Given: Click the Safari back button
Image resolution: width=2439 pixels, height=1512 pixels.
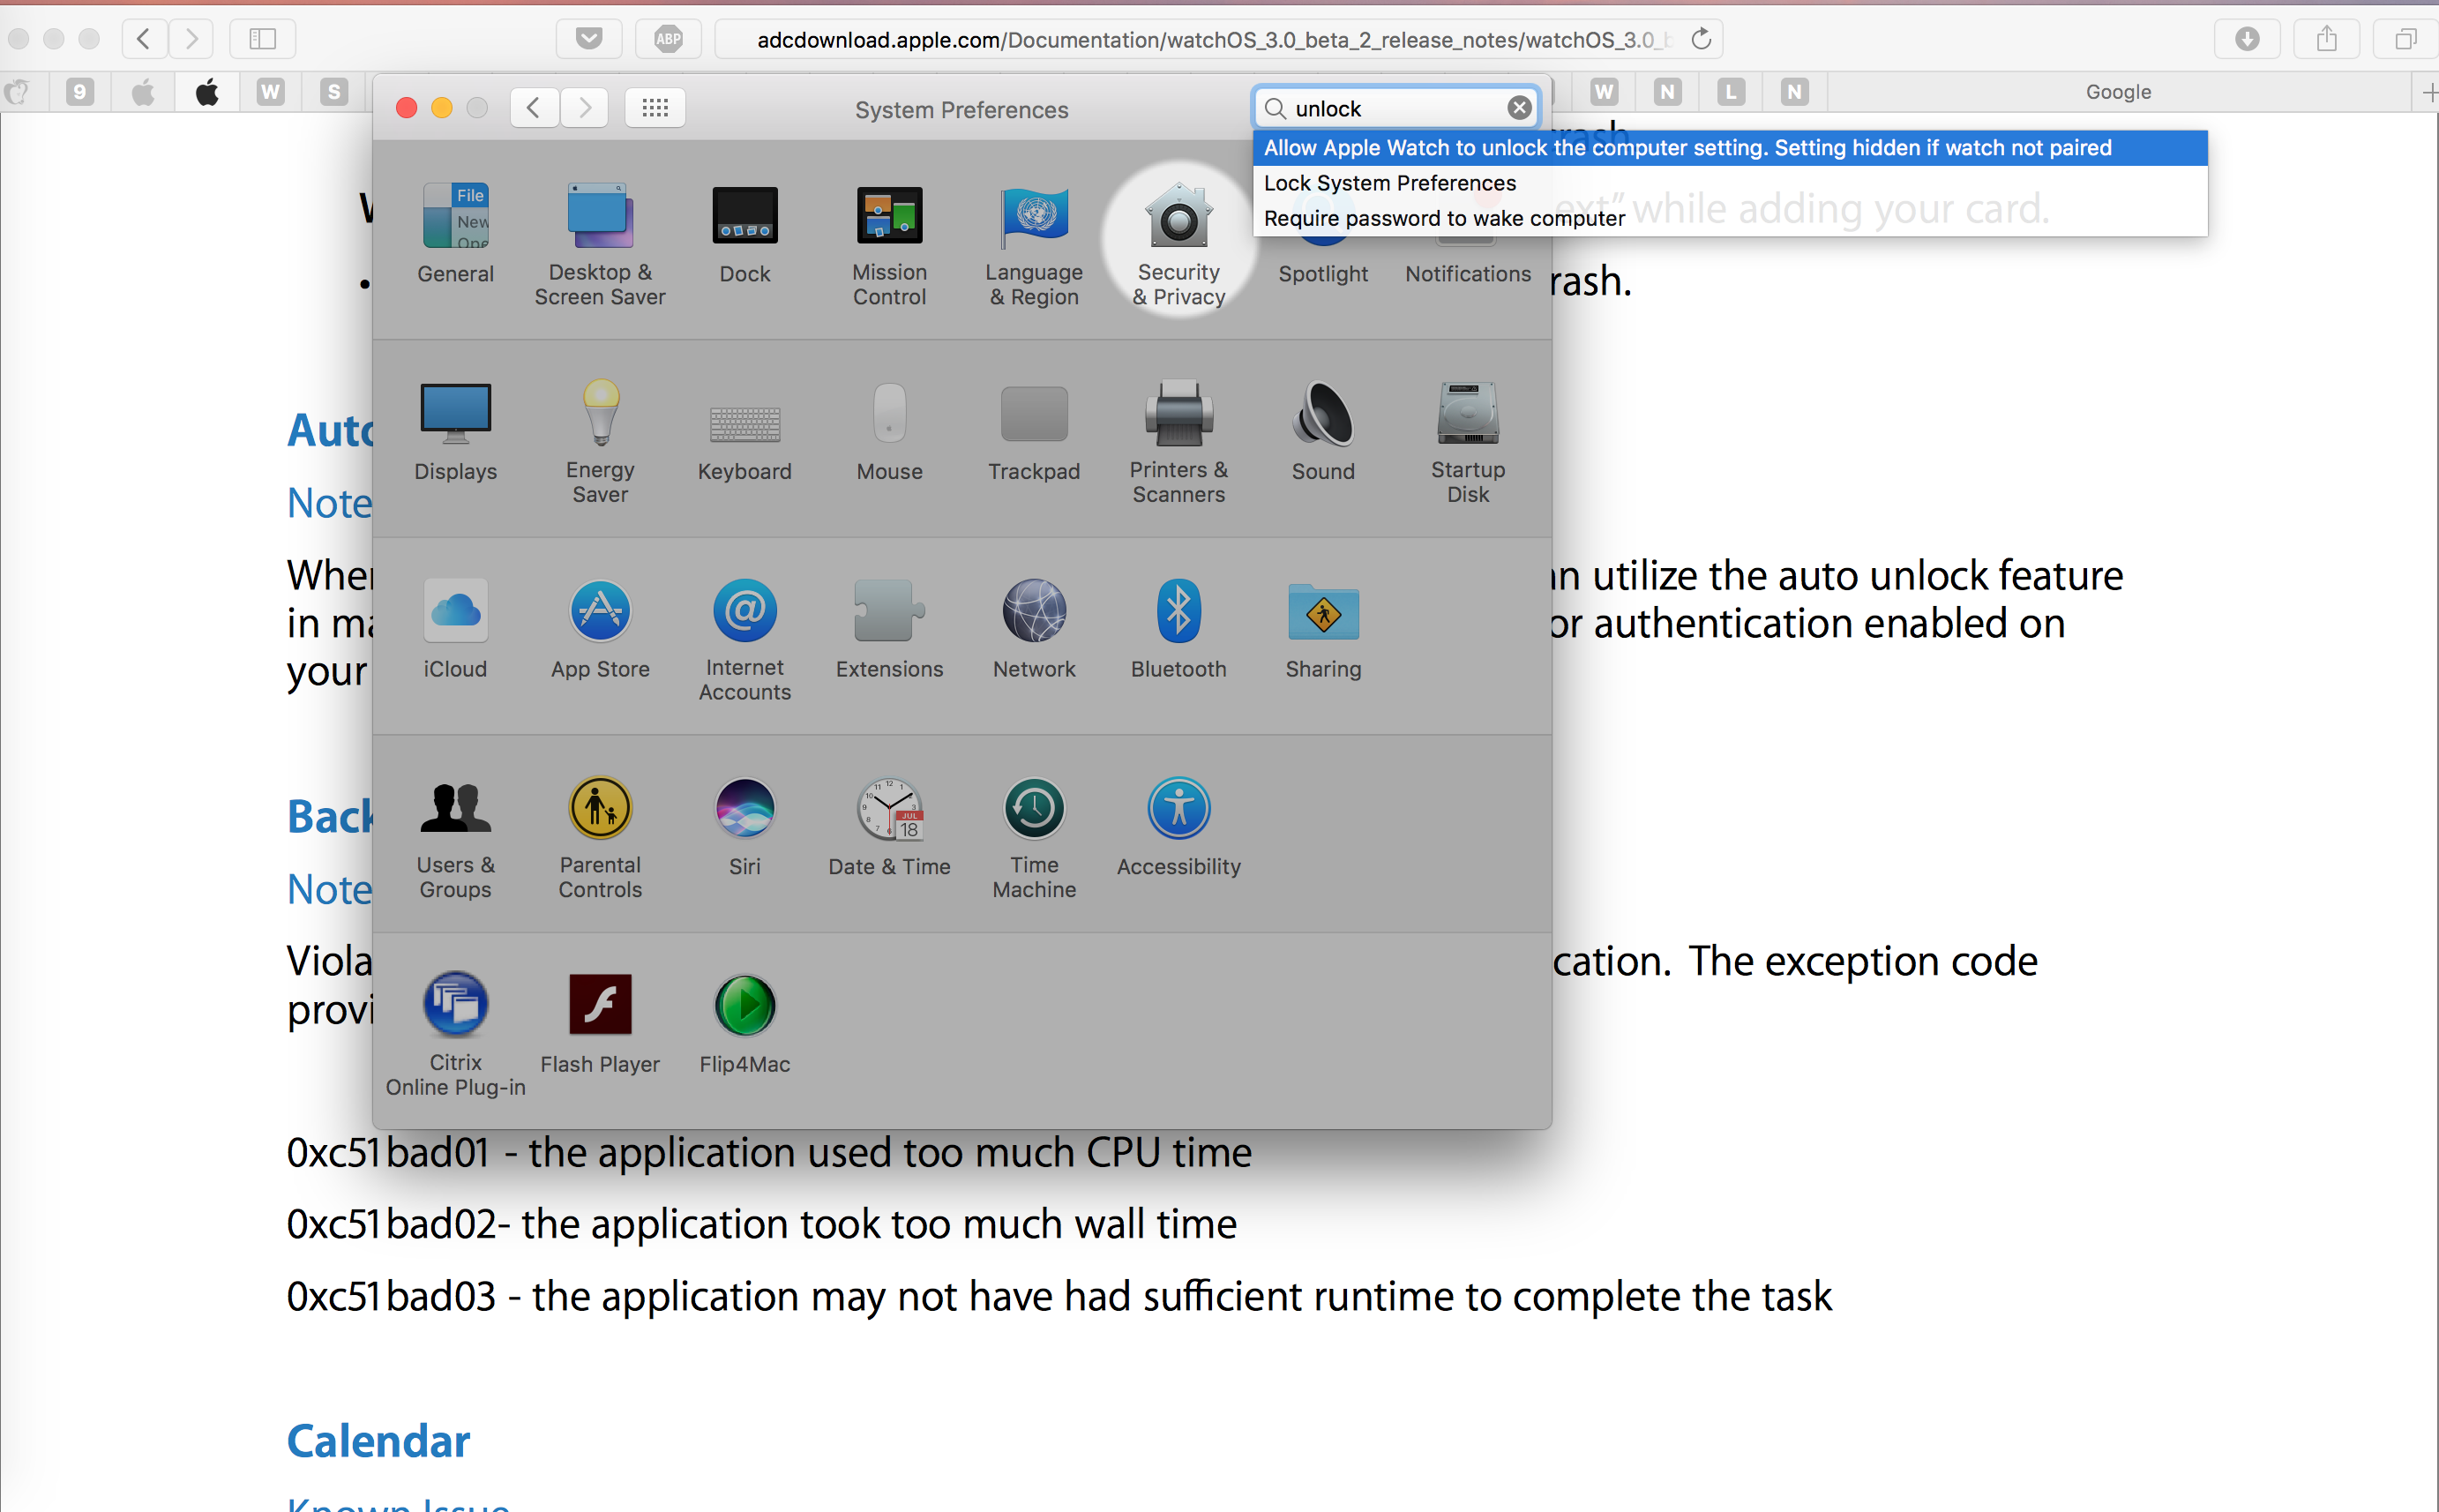Looking at the screenshot, I should tap(143, 39).
